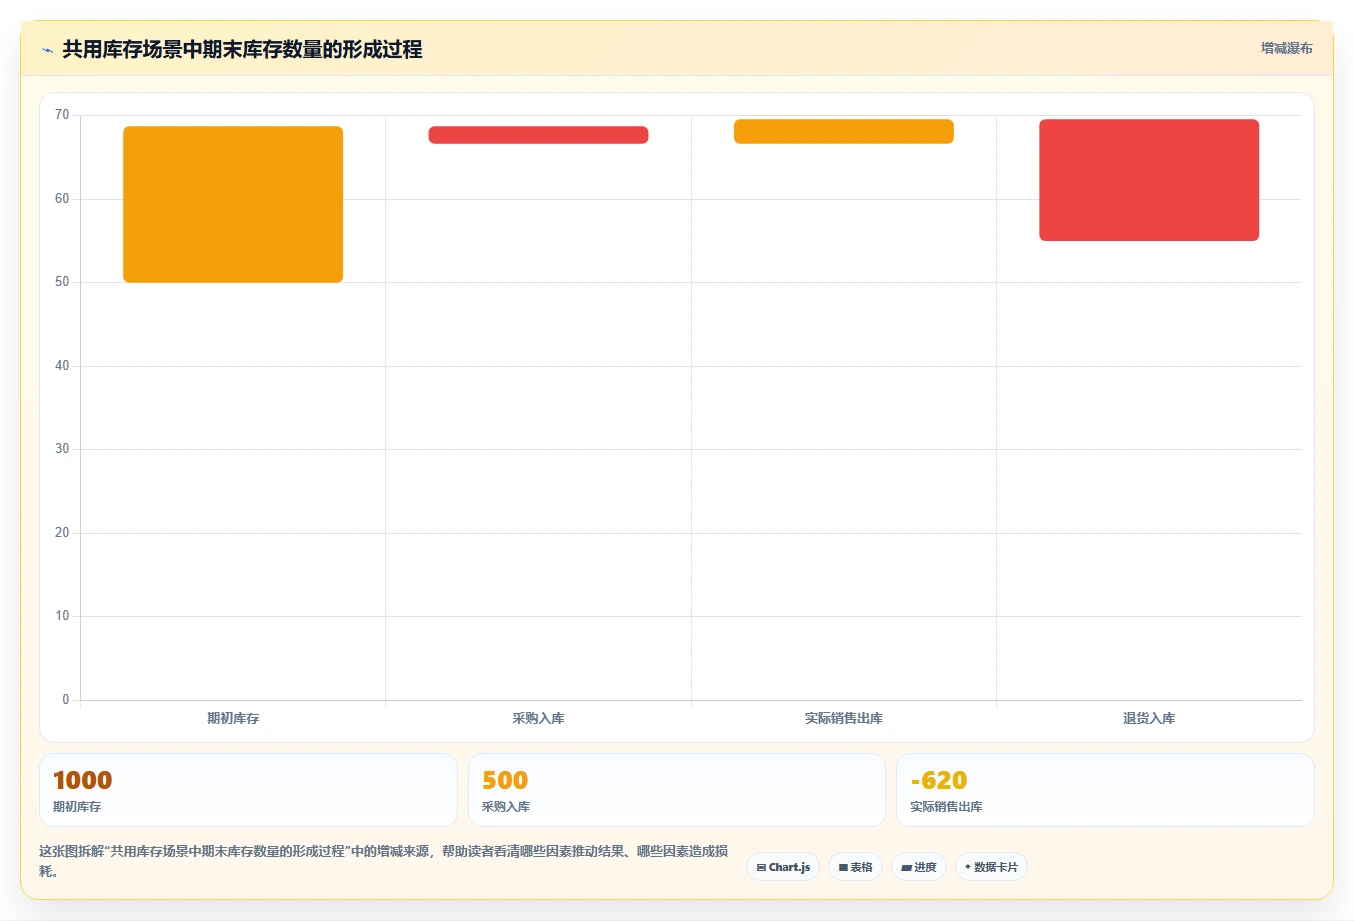Click the 实际销售出库 caption under -620
Image resolution: width=1354 pixels, height=921 pixels.
tap(946, 807)
